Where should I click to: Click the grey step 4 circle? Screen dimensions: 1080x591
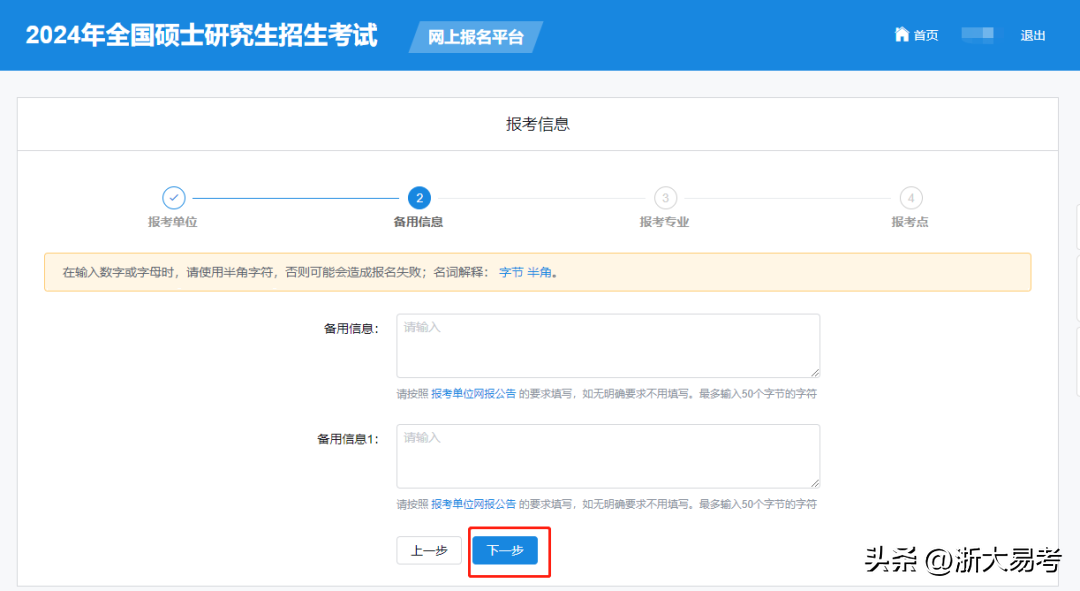click(x=910, y=198)
